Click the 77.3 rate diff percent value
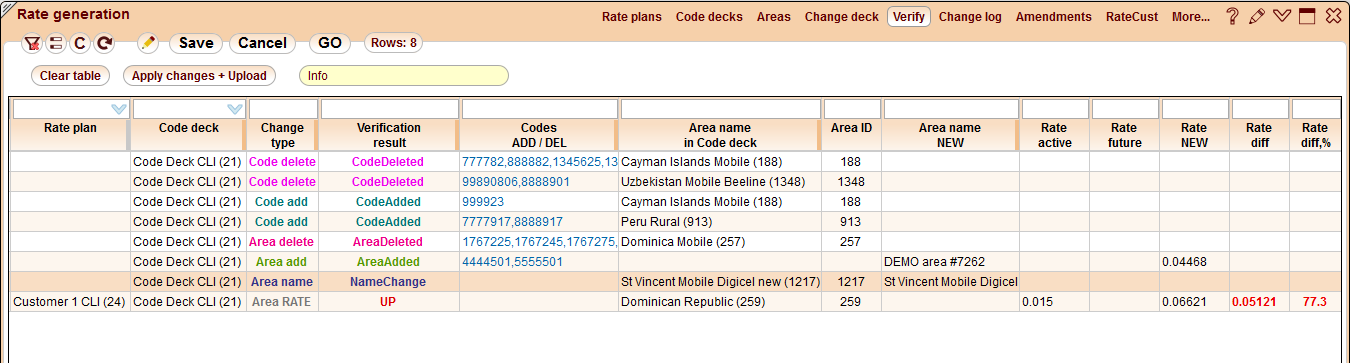Image resolution: width=1350 pixels, height=363 pixels. (x=1315, y=301)
